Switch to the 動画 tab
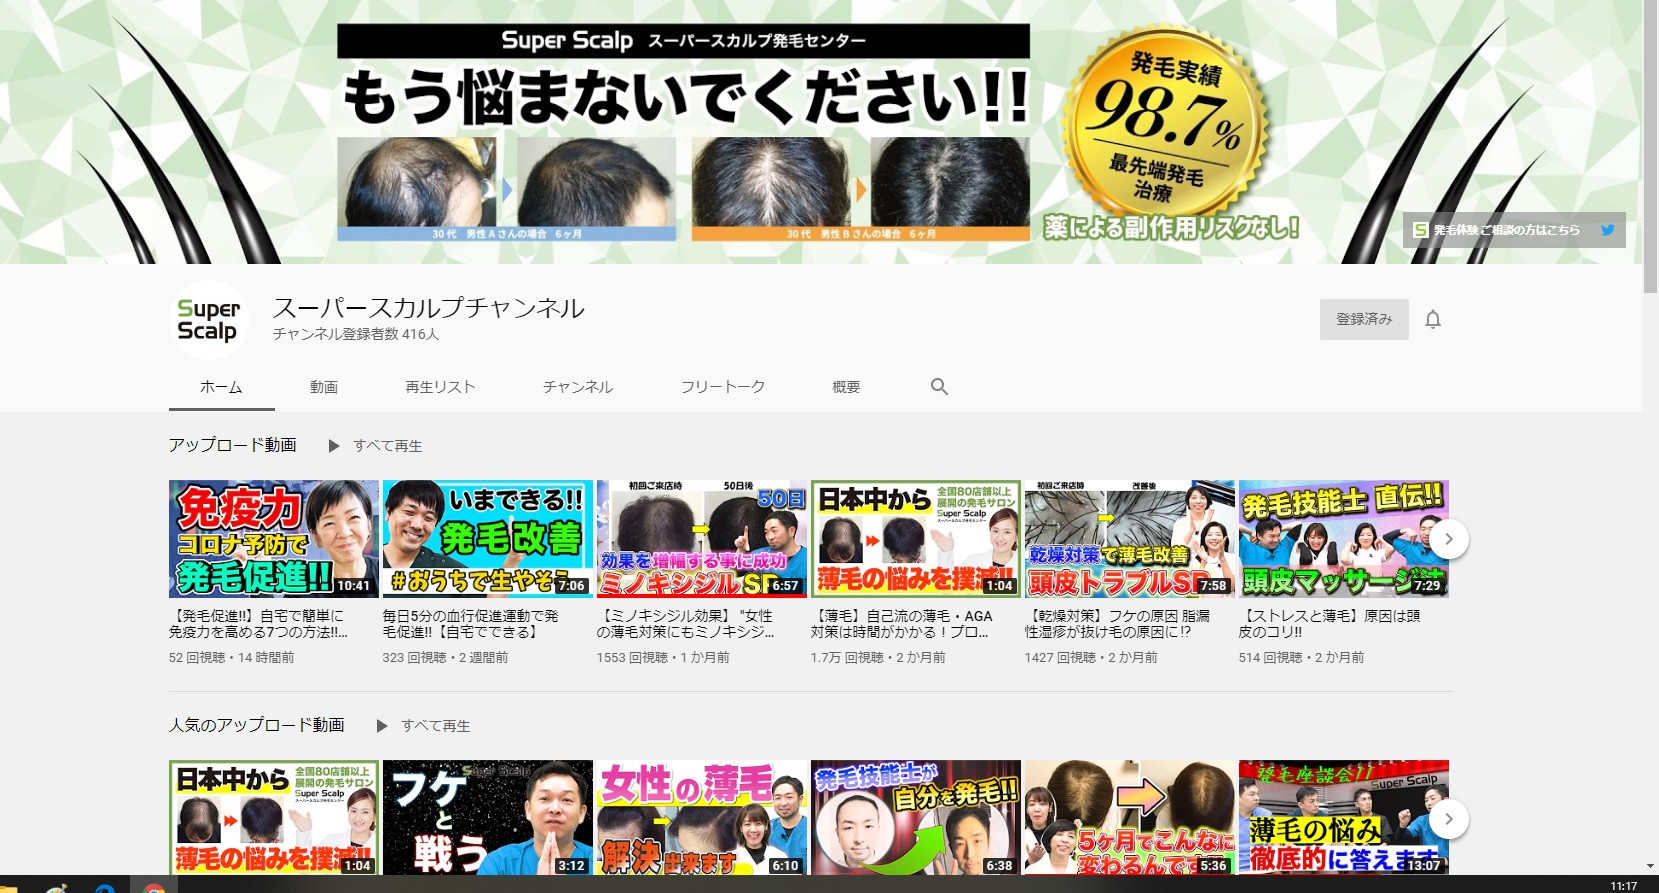This screenshot has width=1659, height=893. 324,387
